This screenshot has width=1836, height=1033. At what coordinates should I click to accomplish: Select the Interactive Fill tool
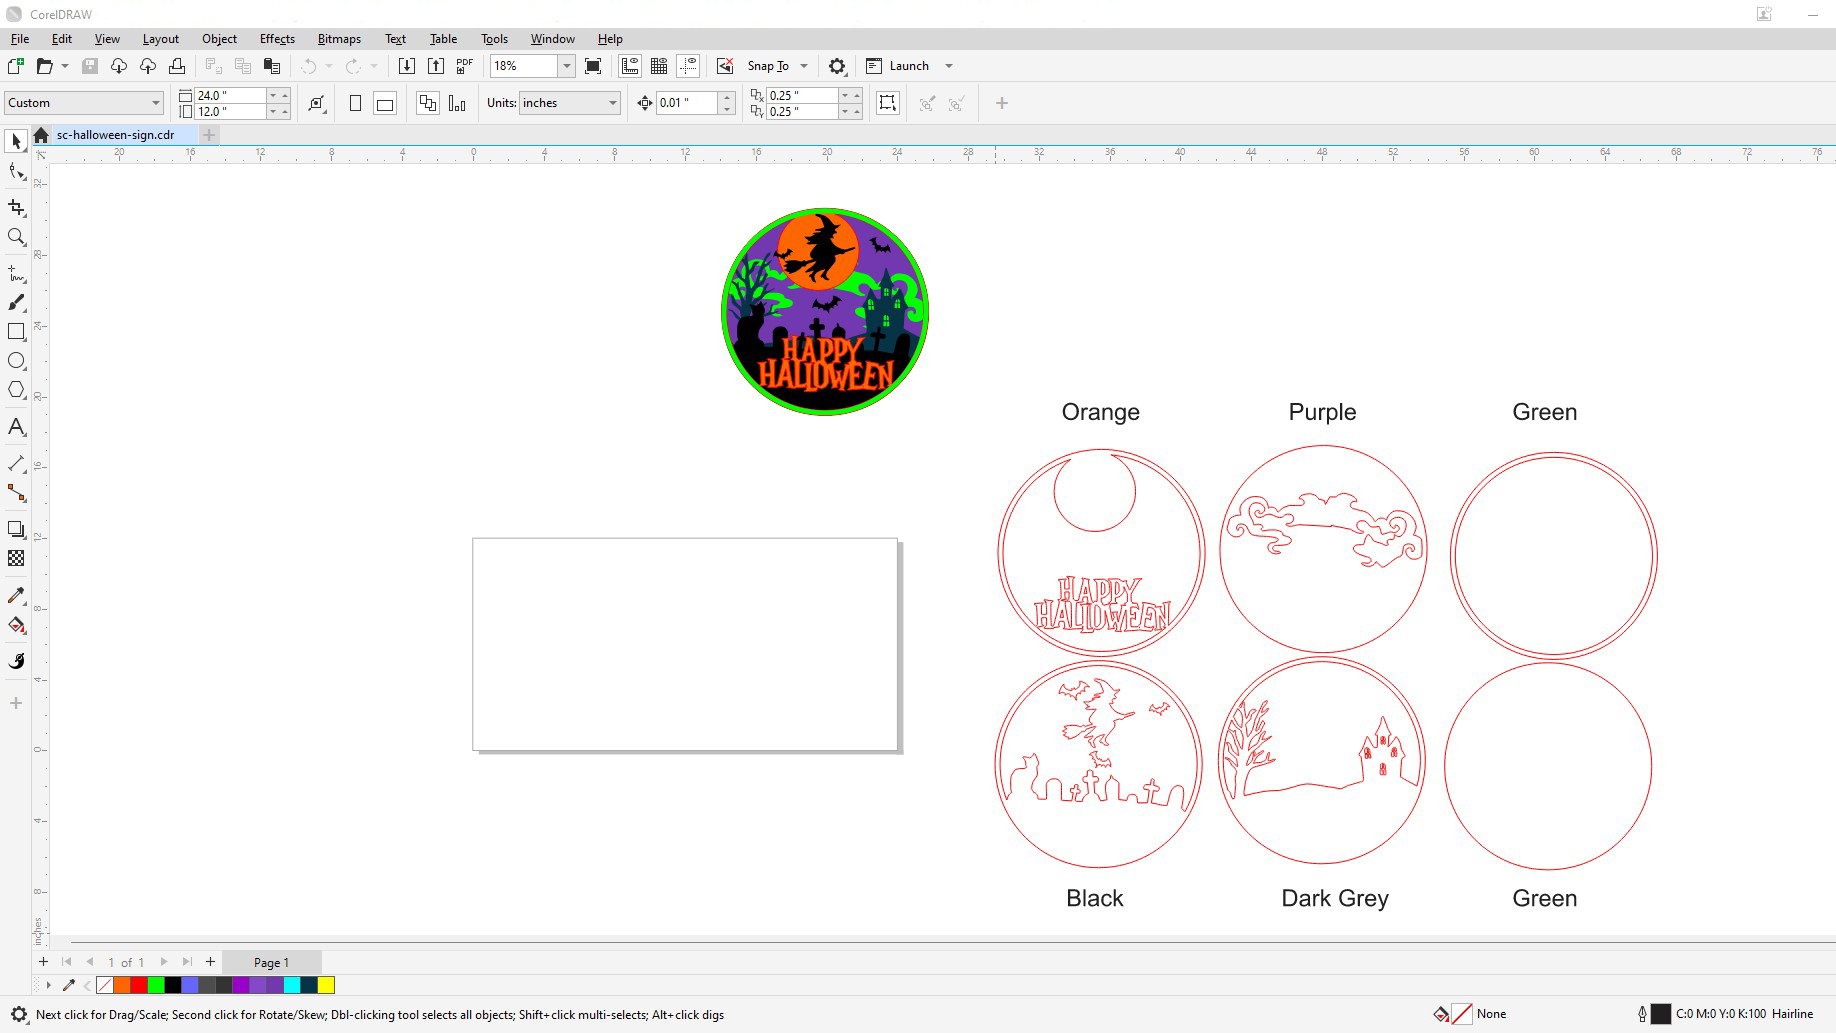(x=16, y=626)
